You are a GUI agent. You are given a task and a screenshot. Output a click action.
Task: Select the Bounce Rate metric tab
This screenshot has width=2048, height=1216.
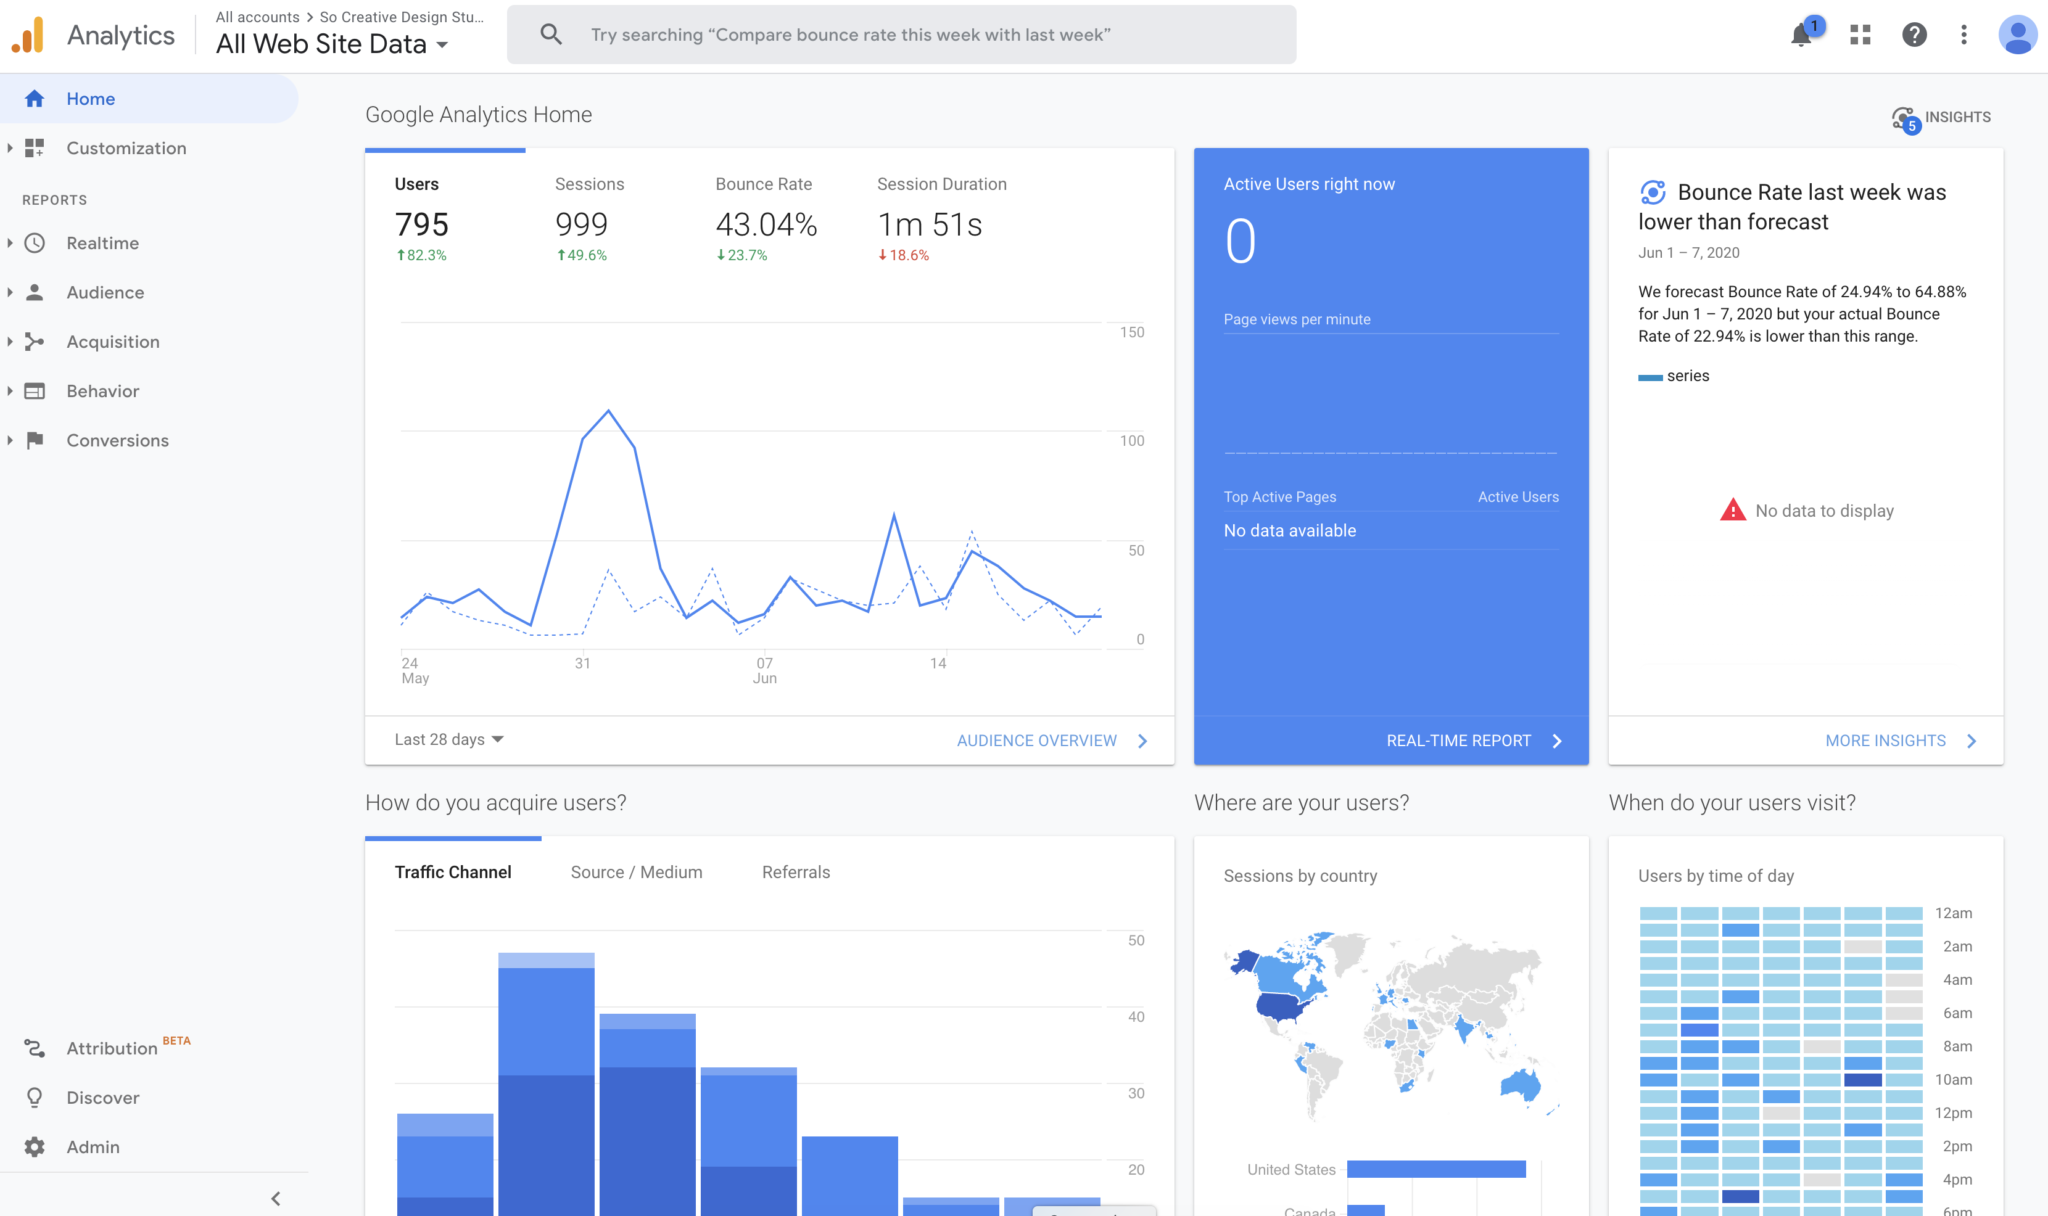coord(767,219)
